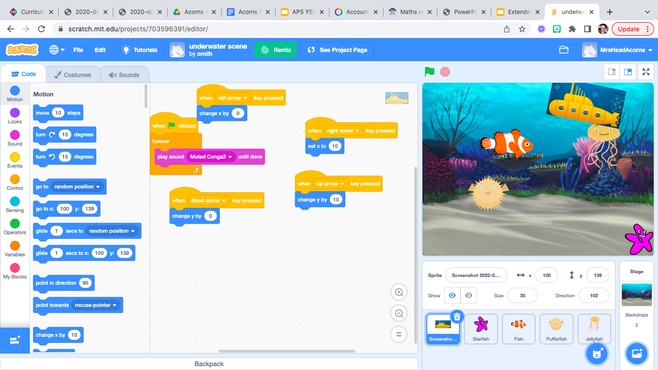Open the Choose a Sprite cat button
The image size is (658, 370).
(x=597, y=354)
